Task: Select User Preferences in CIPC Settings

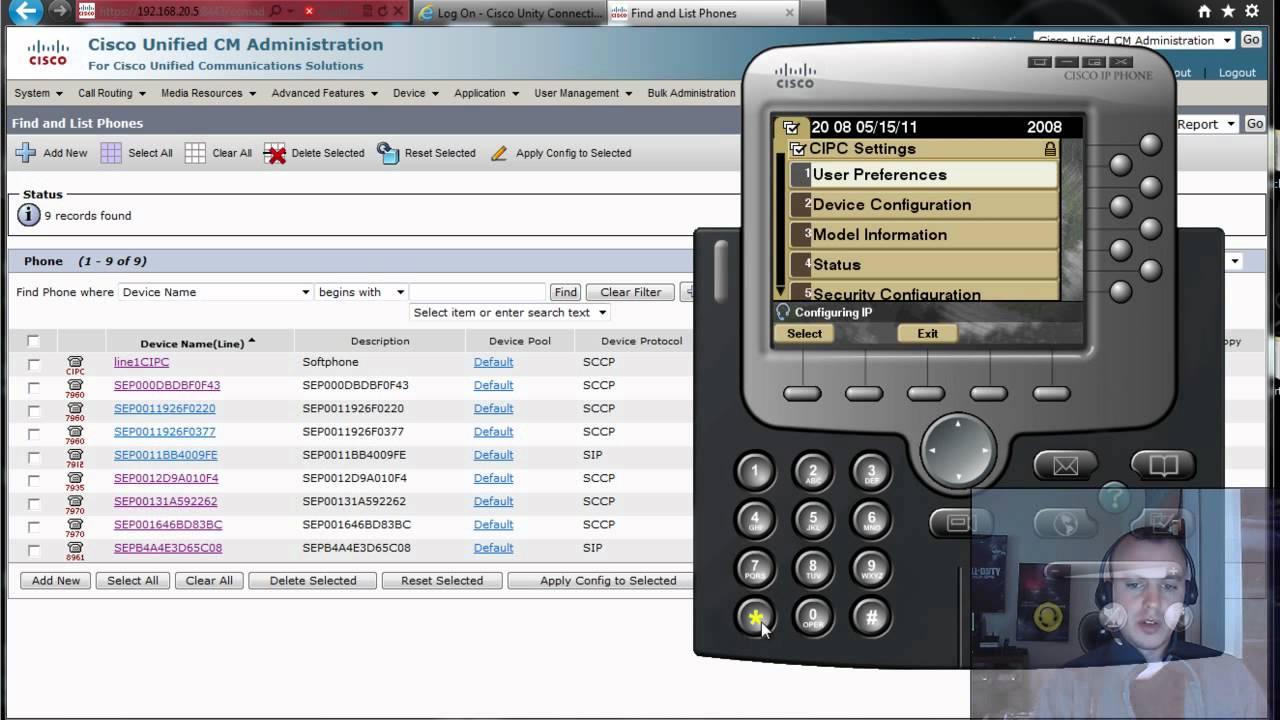Action: pyautogui.click(x=923, y=174)
